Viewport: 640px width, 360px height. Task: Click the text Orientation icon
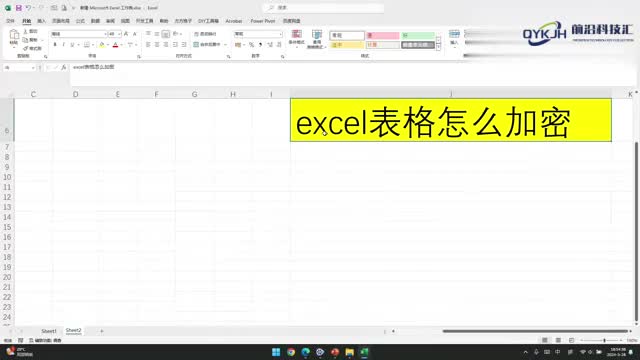(176, 34)
